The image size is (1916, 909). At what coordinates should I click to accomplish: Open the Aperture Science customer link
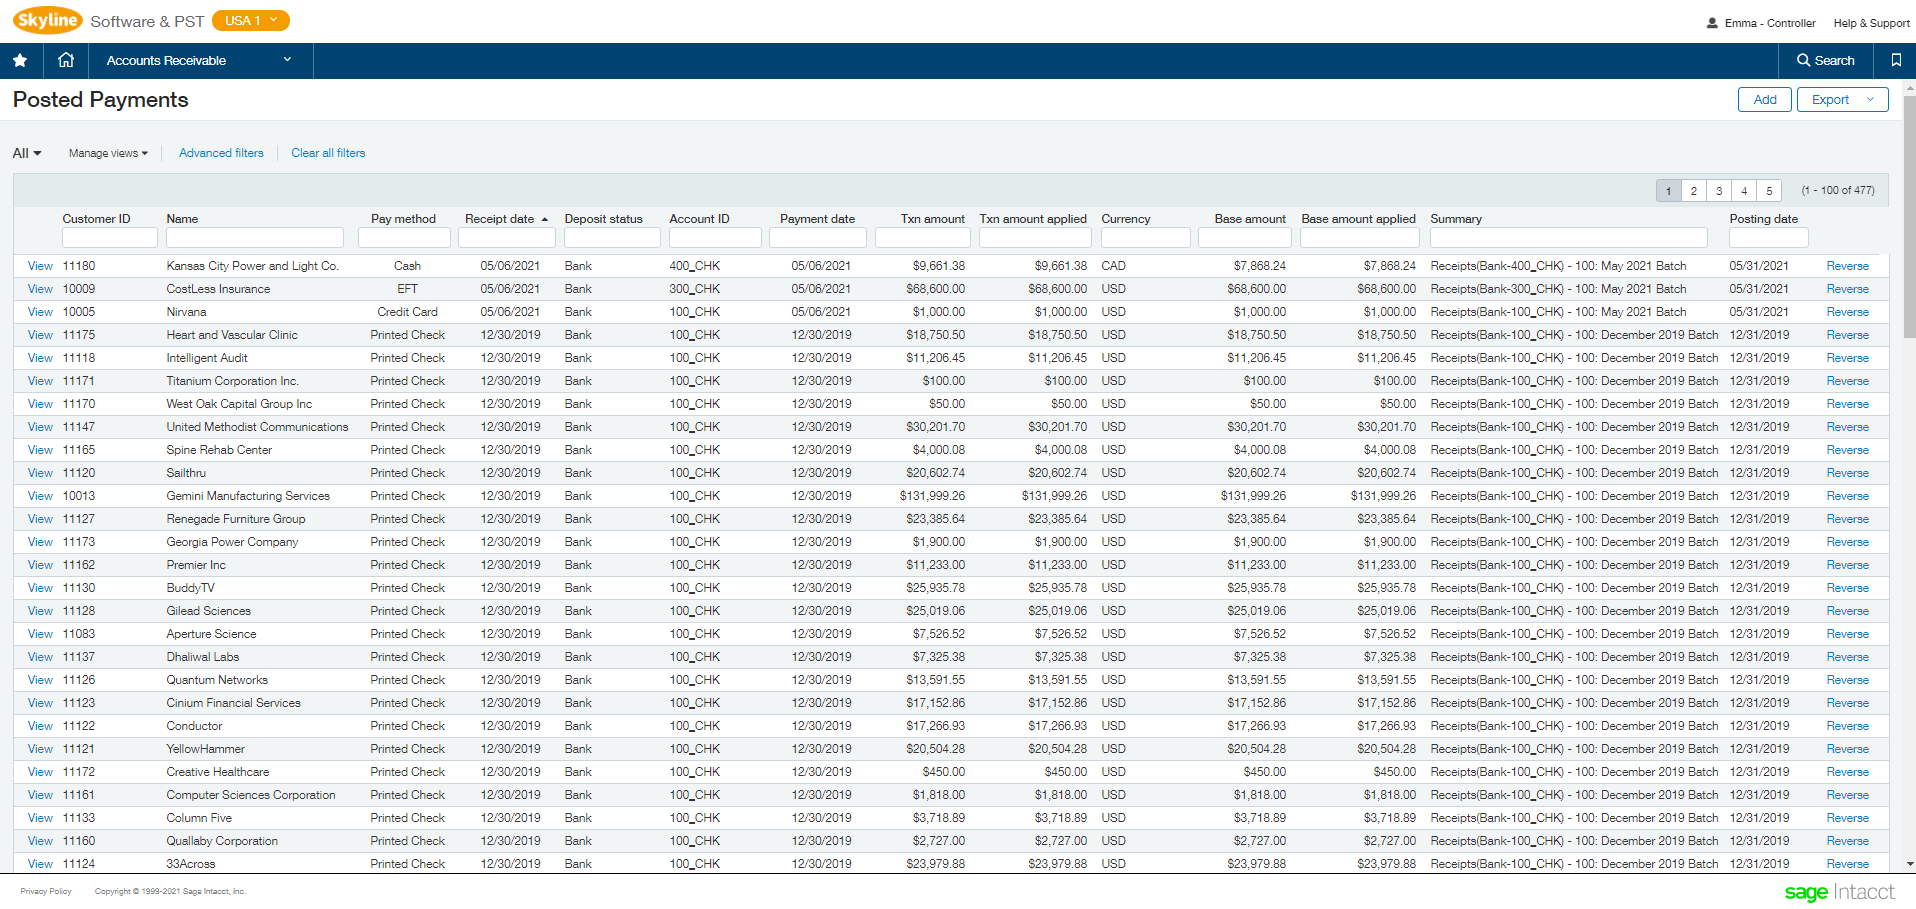point(211,634)
